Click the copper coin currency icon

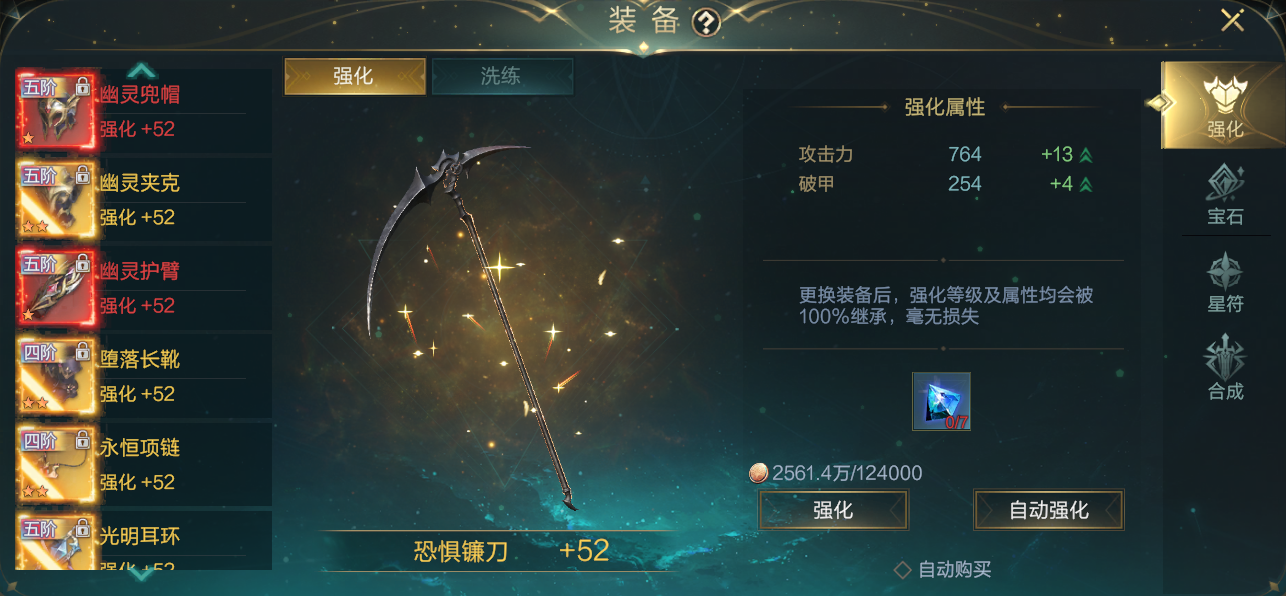[759, 473]
